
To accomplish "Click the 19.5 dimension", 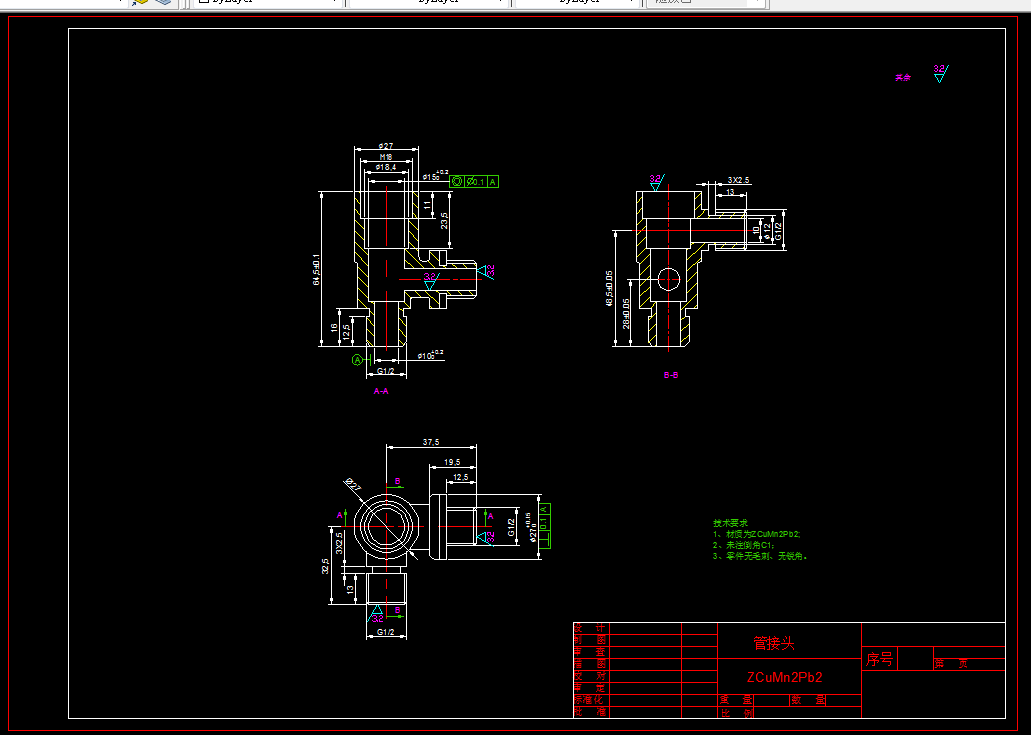I will [452, 462].
